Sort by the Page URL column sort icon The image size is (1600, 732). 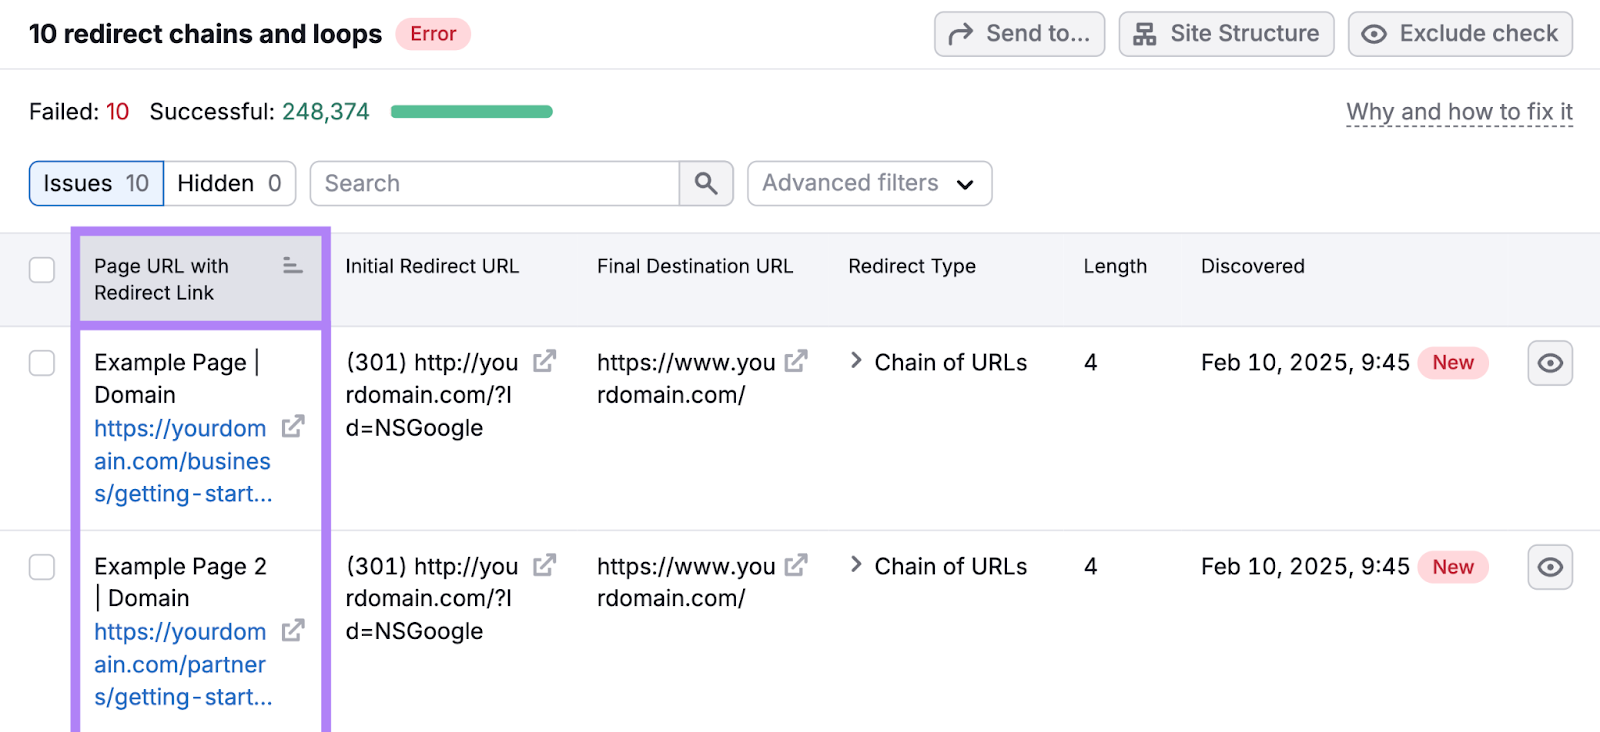click(292, 266)
